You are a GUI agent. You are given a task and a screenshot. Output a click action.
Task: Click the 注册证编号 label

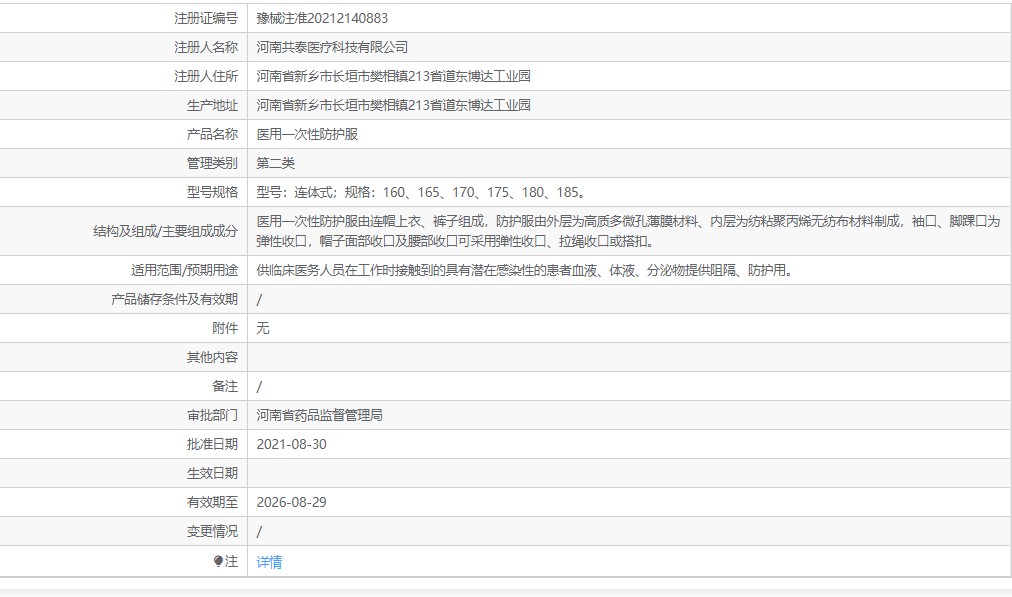pos(206,18)
